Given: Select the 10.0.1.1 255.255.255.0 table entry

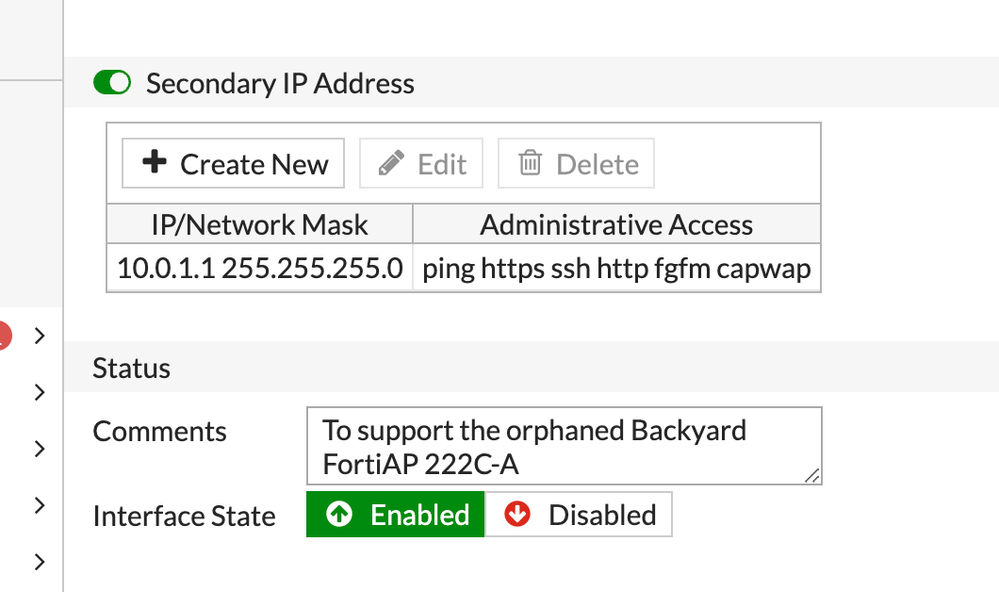Looking at the screenshot, I should 259,268.
